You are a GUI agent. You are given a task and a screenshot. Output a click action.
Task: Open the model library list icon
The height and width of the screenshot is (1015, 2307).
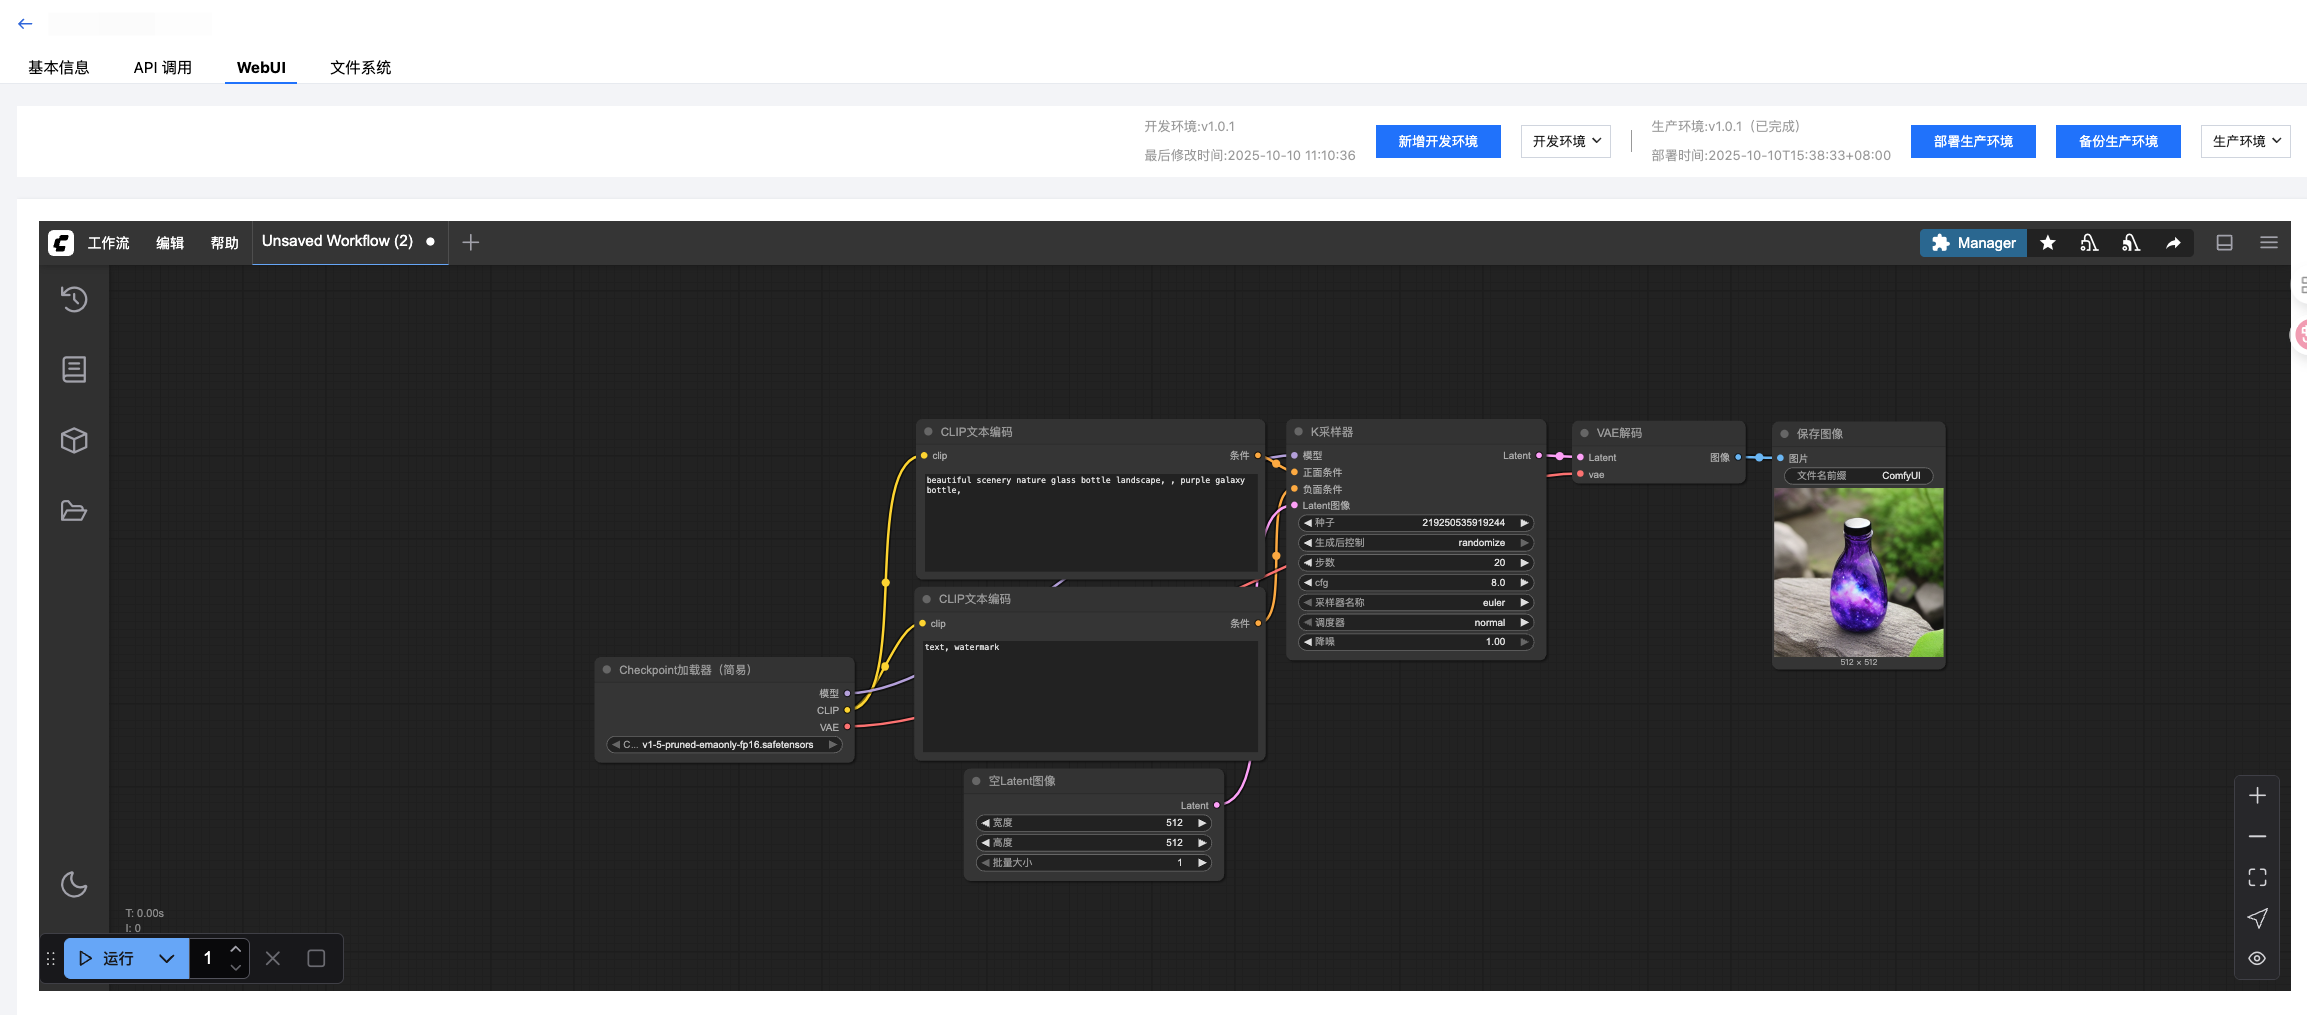coord(74,370)
